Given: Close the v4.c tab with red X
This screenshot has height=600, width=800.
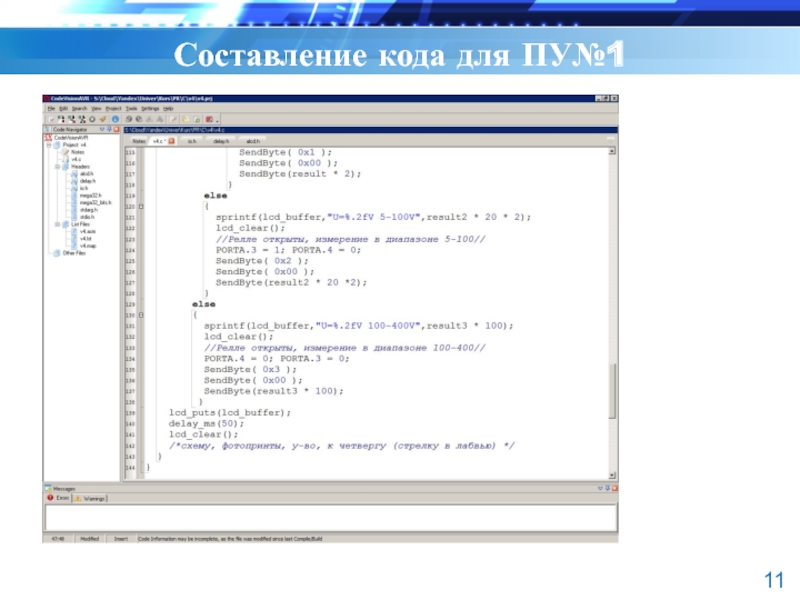Looking at the screenshot, I should point(171,141).
